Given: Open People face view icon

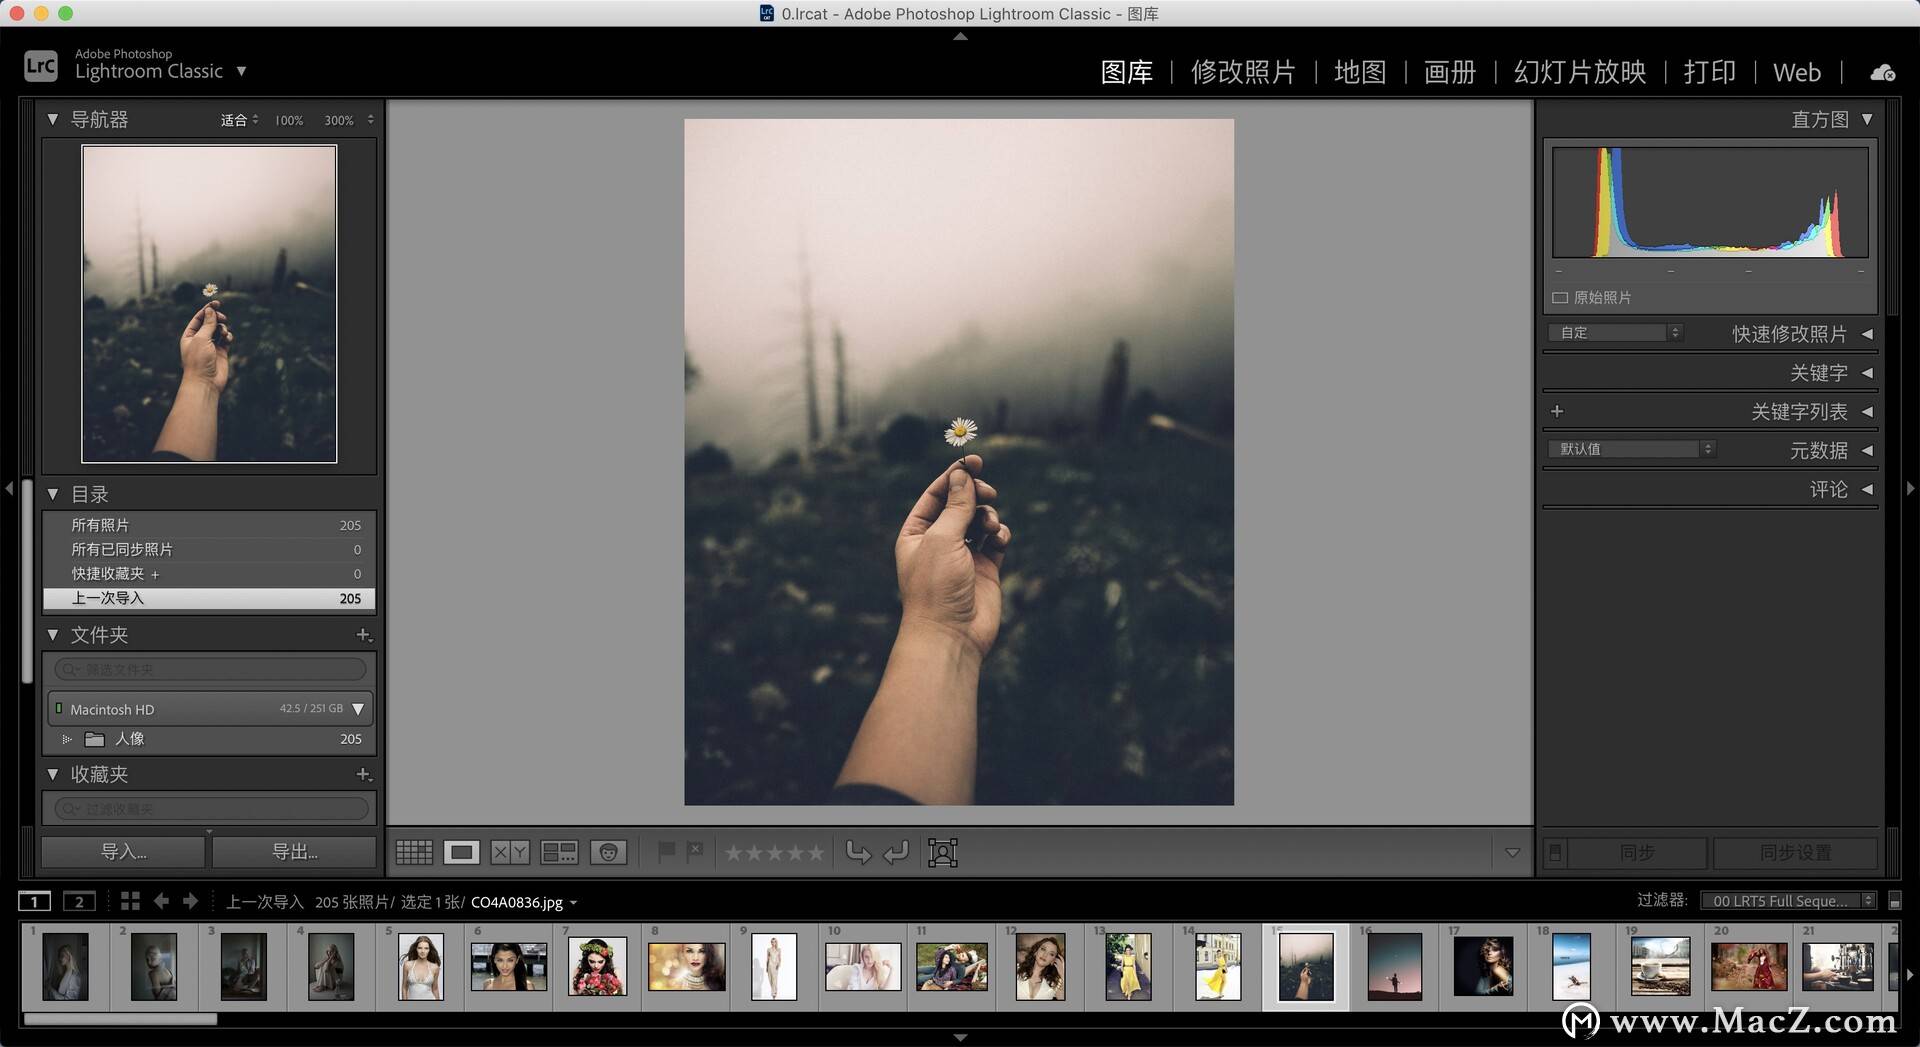Looking at the screenshot, I should [608, 852].
